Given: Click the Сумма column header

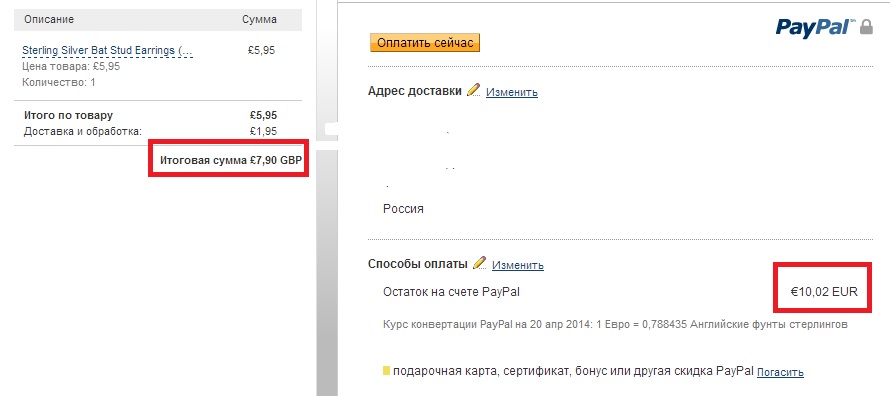Looking at the screenshot, I should coord(259,19).
